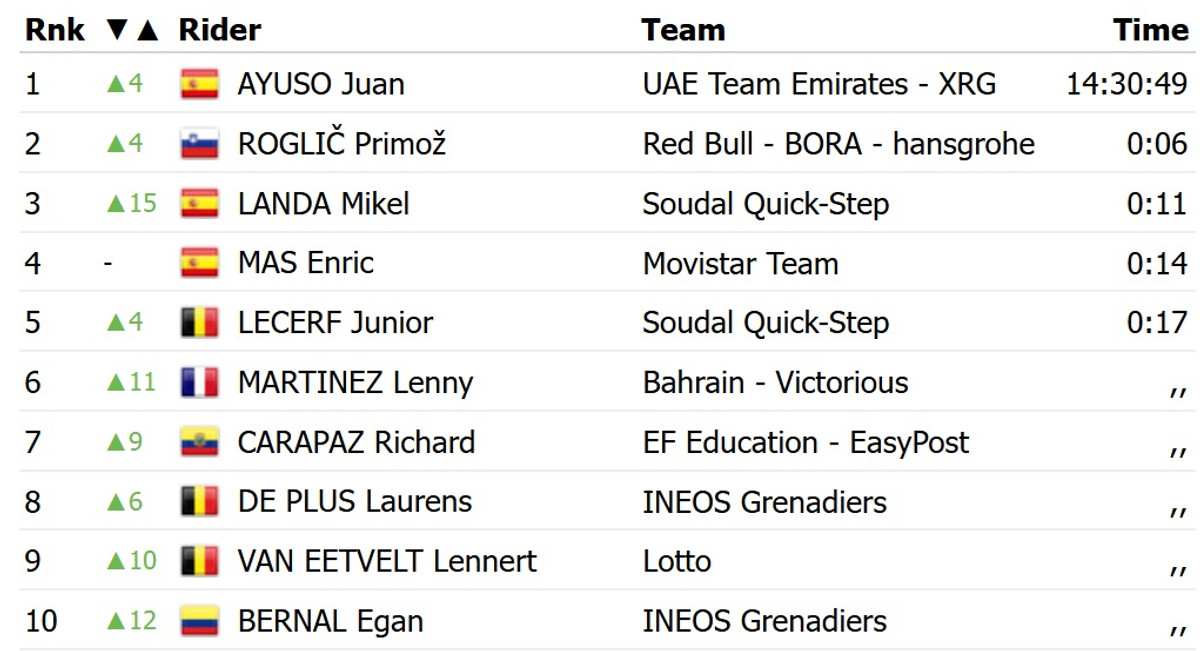The image size is (1200, 651).
Task: Click the Belgian flag beside VAN EETVELT Lennert
Action: coord(200,561)
